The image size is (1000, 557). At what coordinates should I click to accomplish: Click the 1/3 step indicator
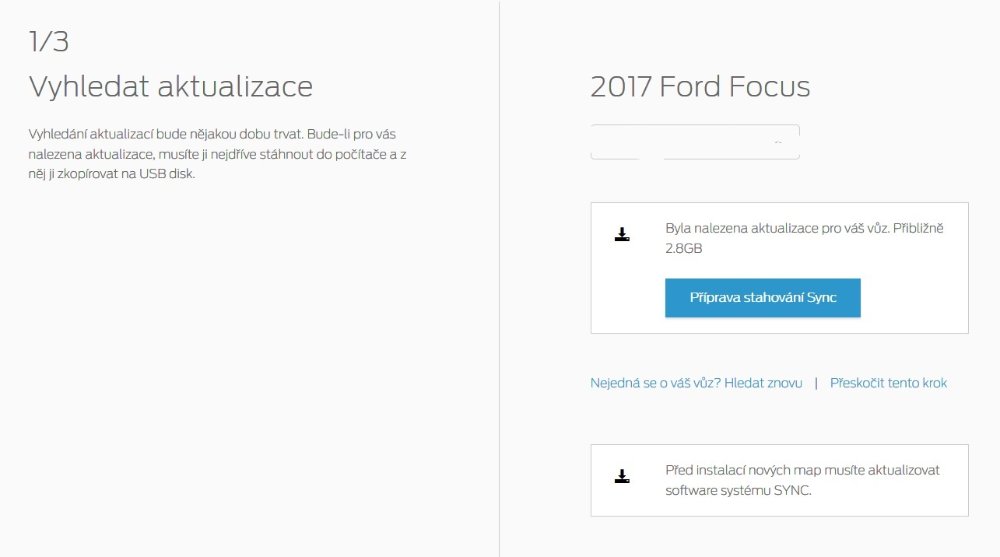click(48, 41)
